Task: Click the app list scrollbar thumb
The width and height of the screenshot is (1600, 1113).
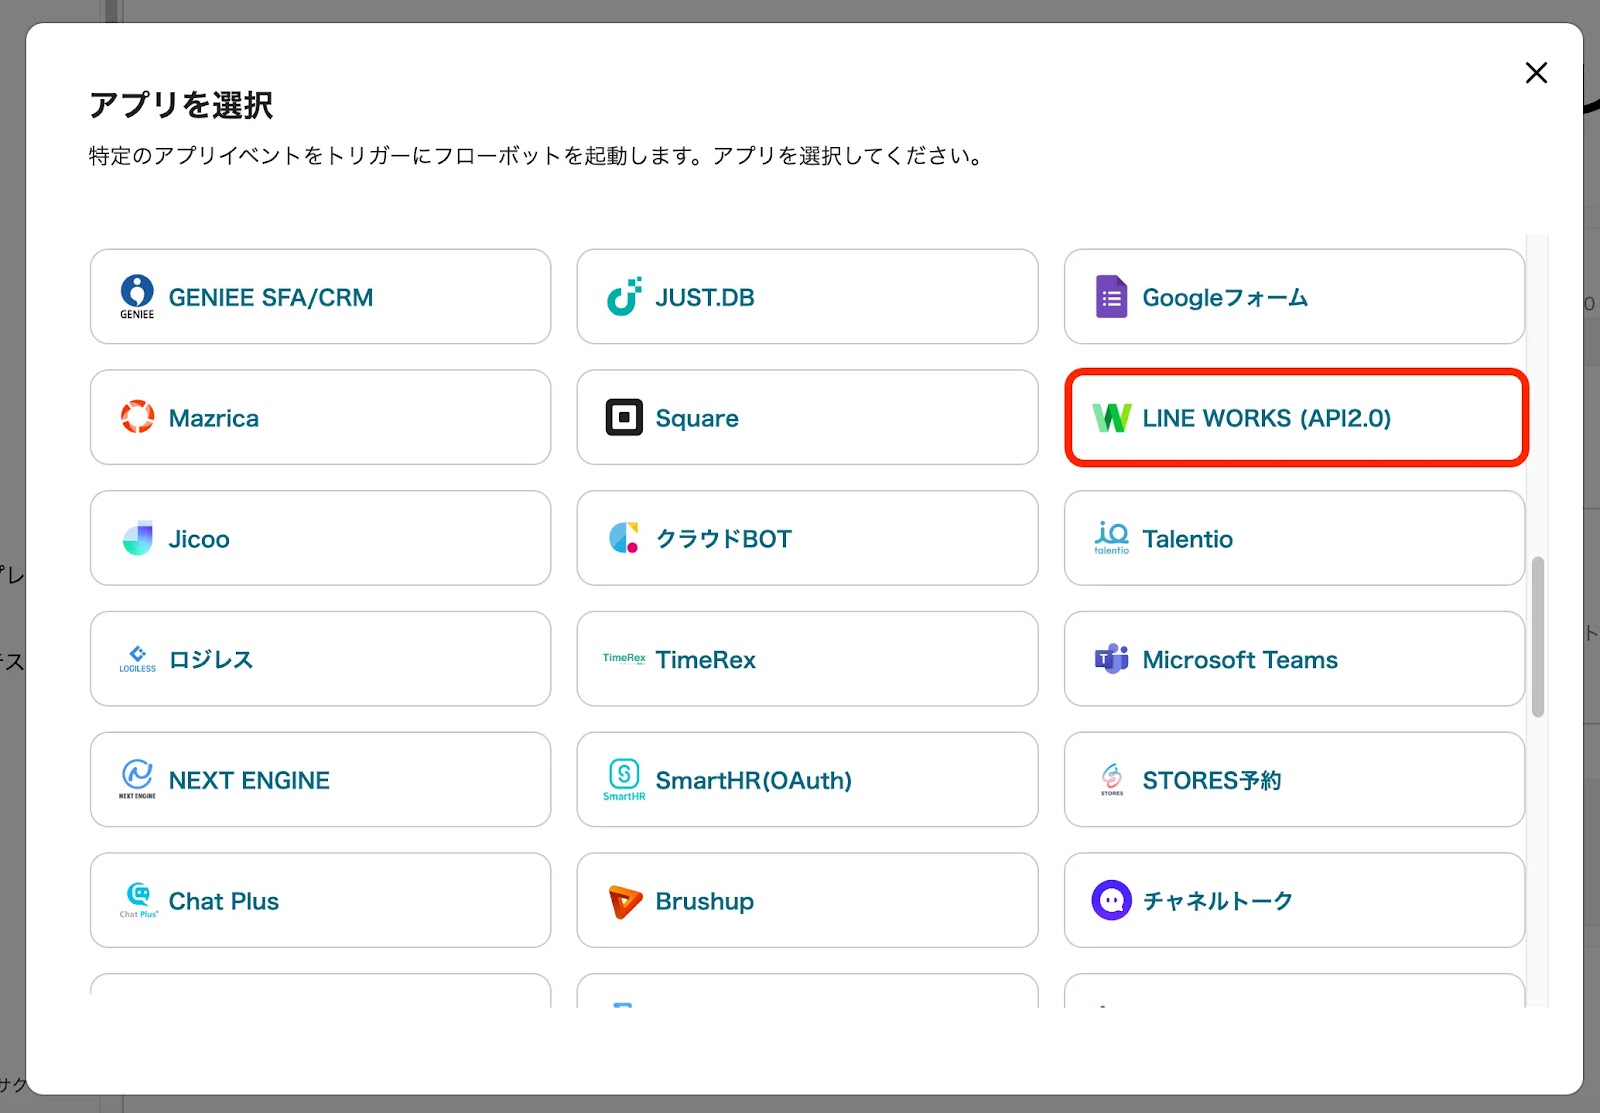Action: pos(1538,636)
